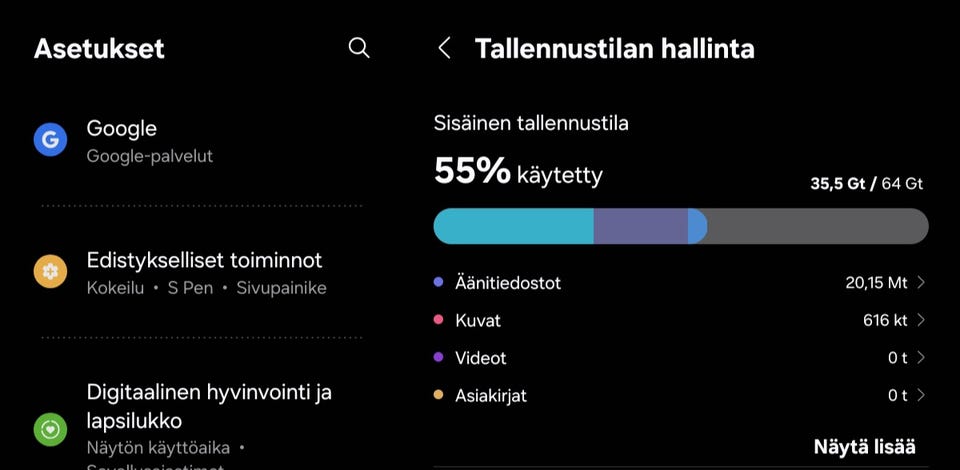Open Digitaalinen hyvinvointi ja lapsilukko
Image resolution: width=960 pixels, height=470 pixels.
[x=209, y=405]
